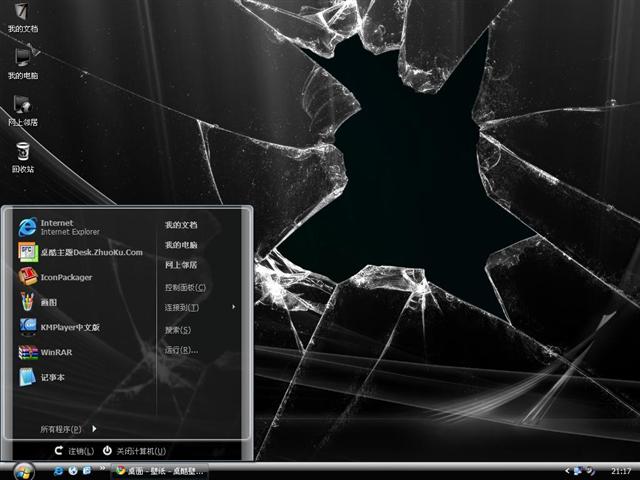640x480 pixels.
Task: Show hidden tray icons with the chevron
Action: point(567,471)
